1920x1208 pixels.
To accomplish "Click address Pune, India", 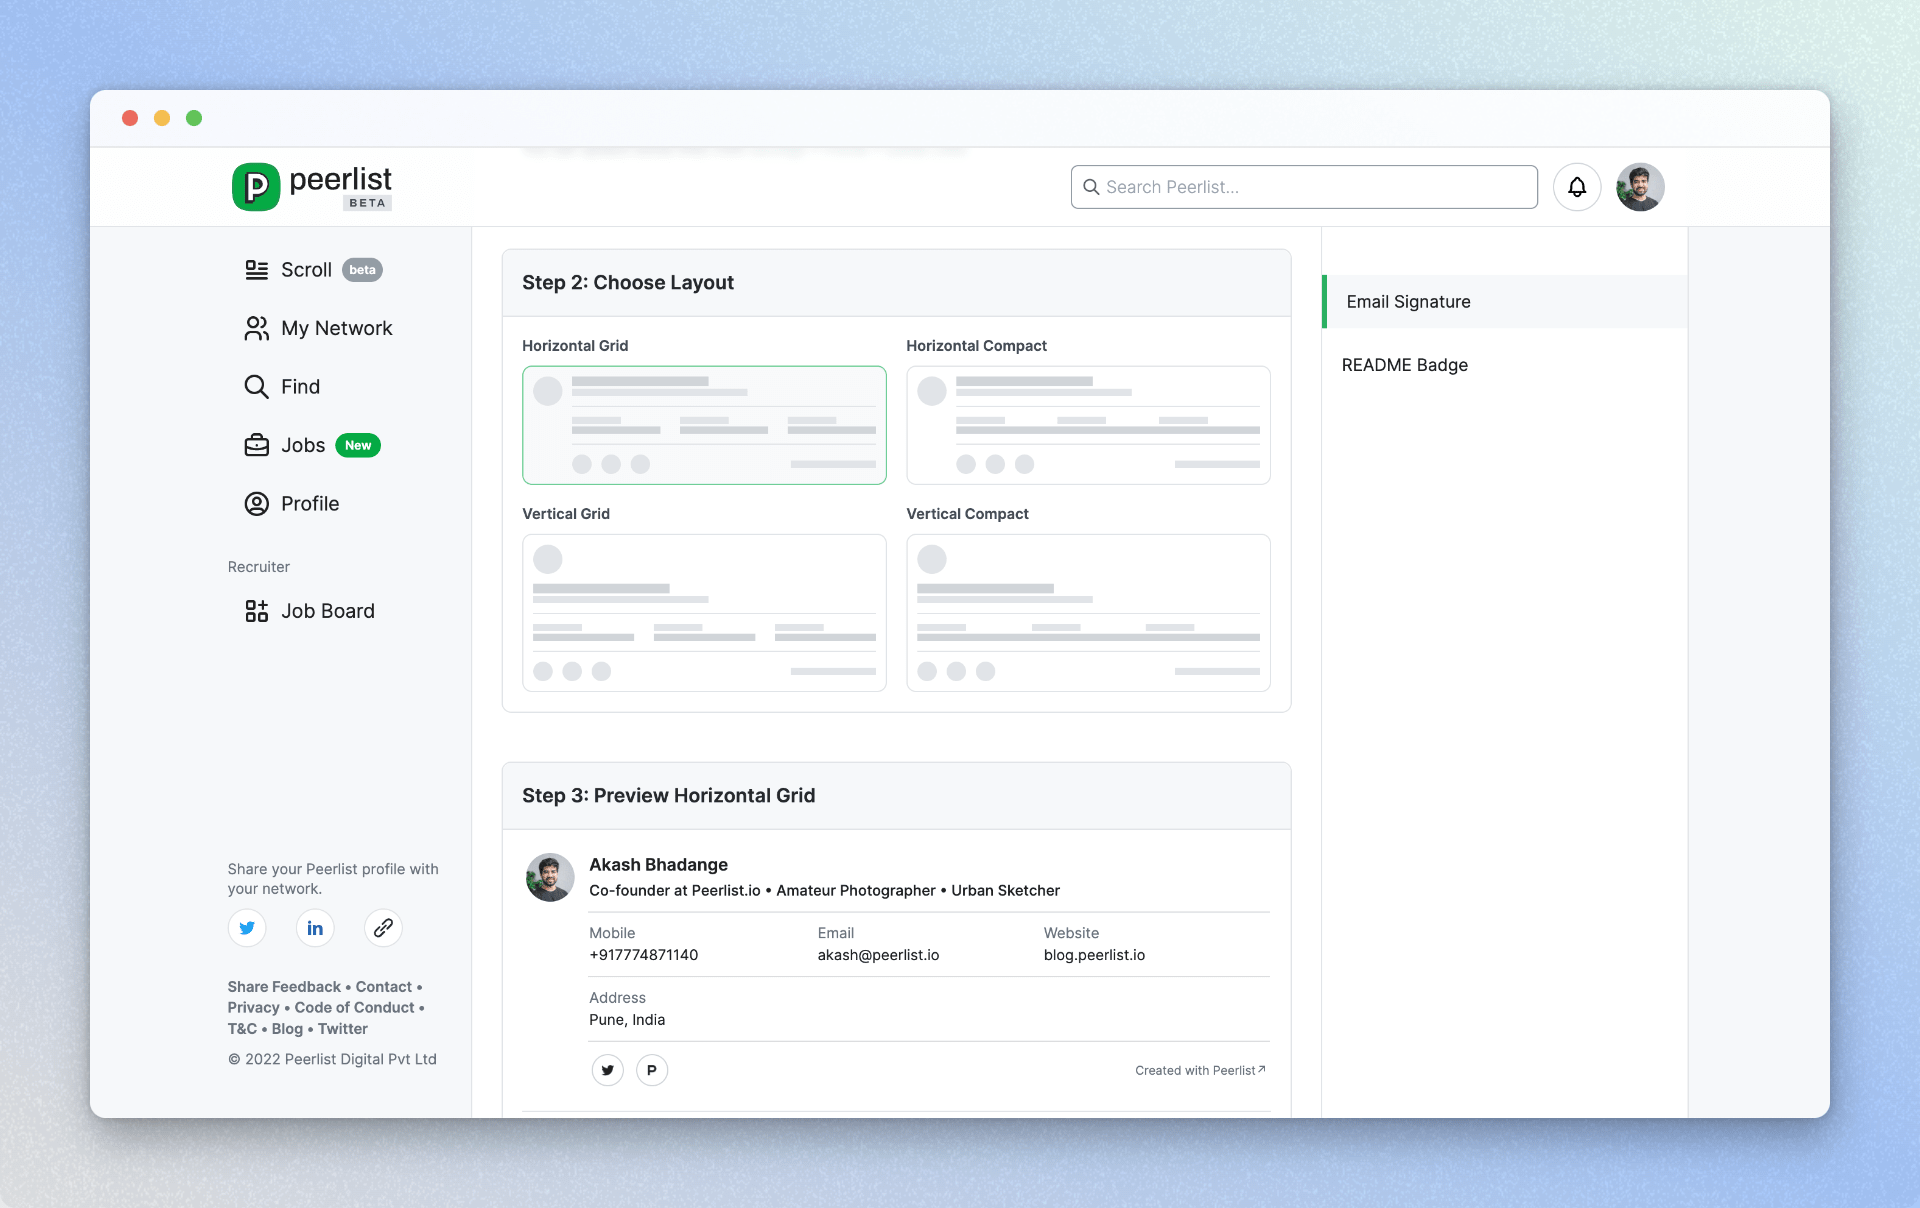I will pos(627,1020).
